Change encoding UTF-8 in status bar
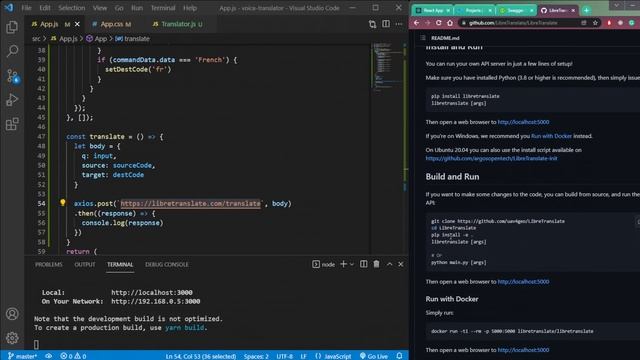The width and height of the screenshot is (640, 360). coord(284,356)
